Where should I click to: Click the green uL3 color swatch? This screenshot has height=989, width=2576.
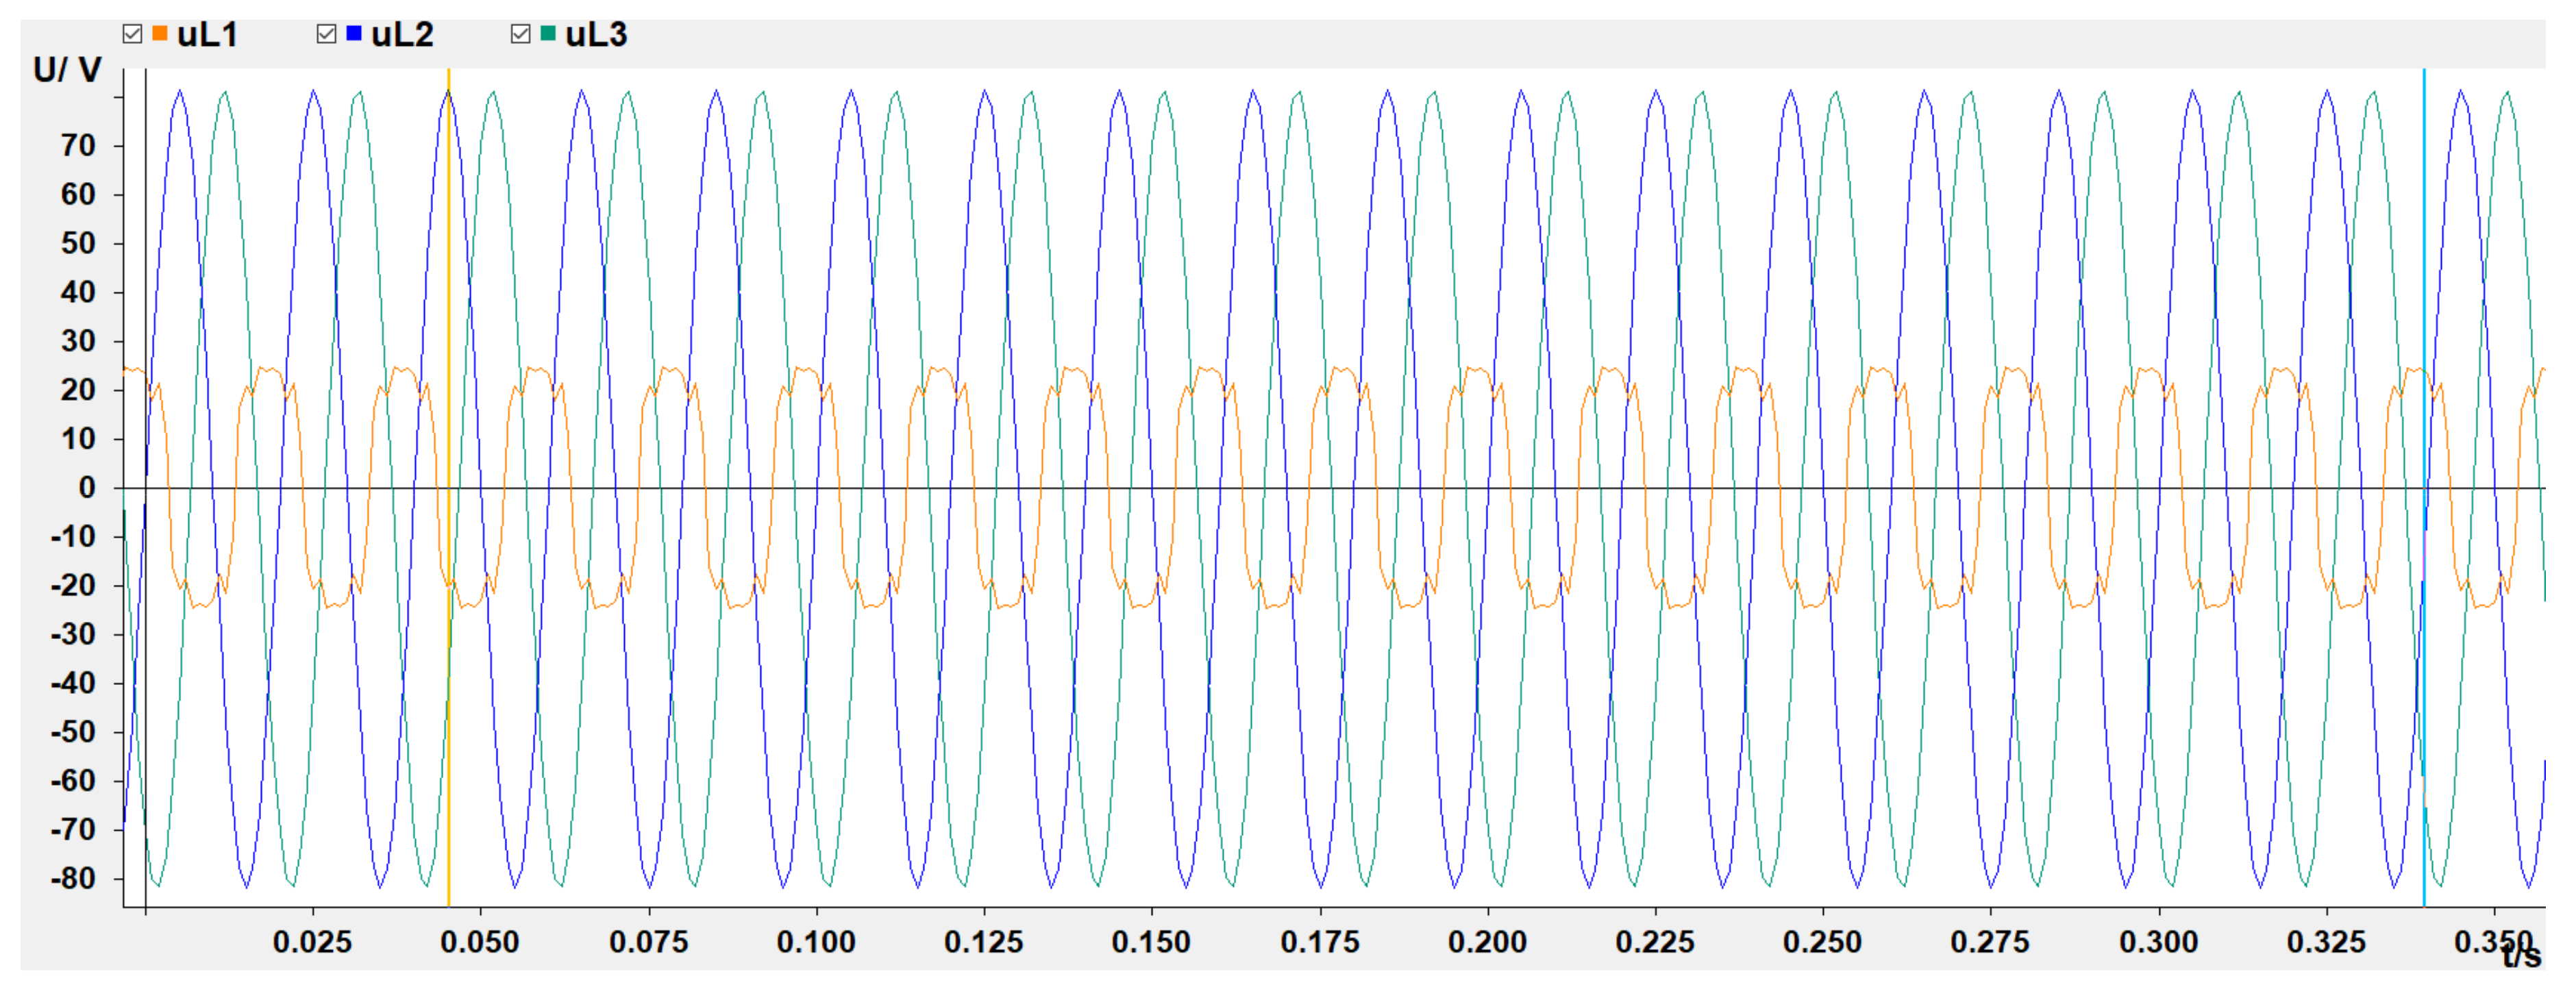pos(548,33)
